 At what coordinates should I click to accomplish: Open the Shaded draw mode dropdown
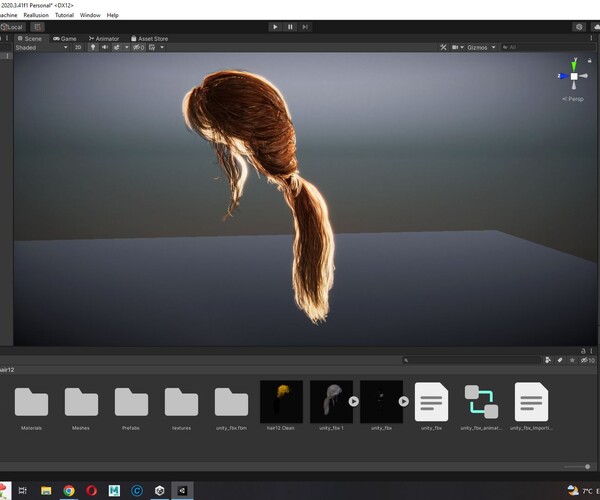[x=42, y=47]
